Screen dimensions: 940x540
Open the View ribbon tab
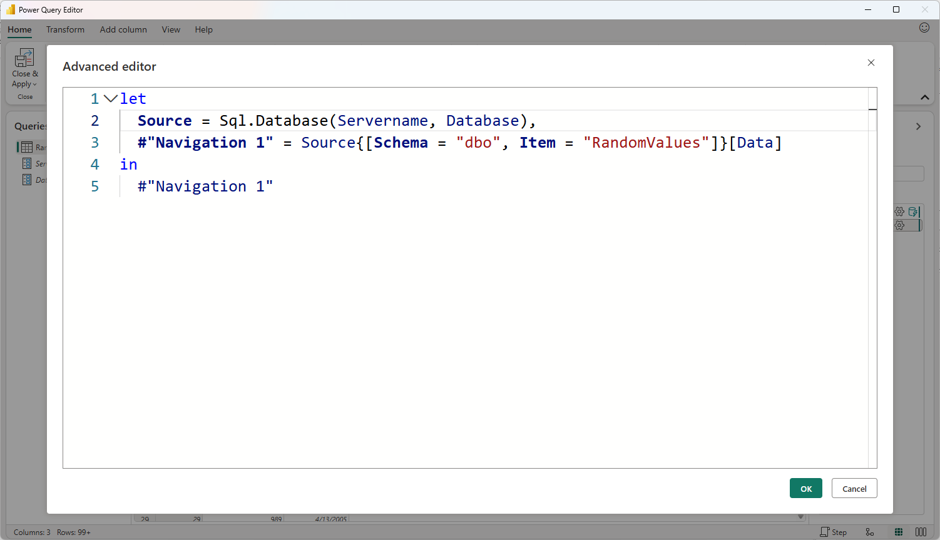click(x=171, y=29)
